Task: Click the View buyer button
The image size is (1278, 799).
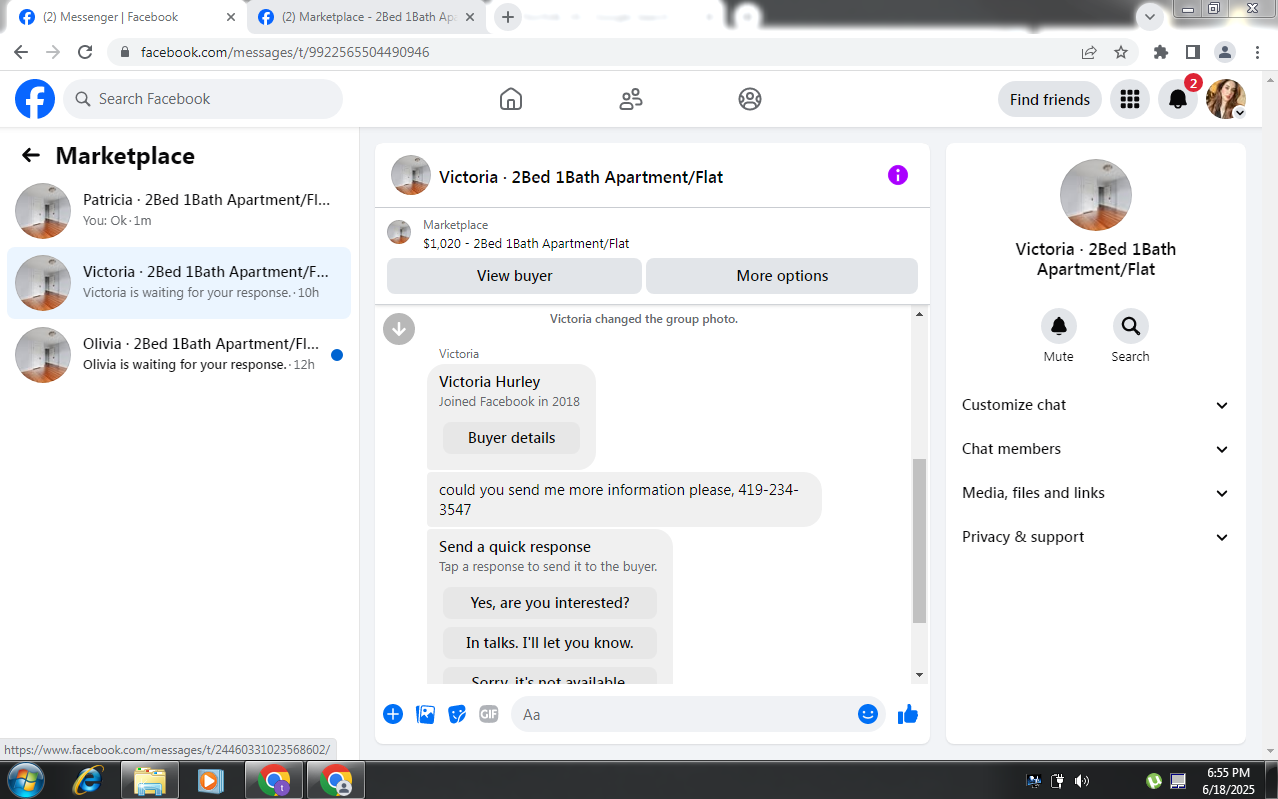Action: (x=514, y=276)
